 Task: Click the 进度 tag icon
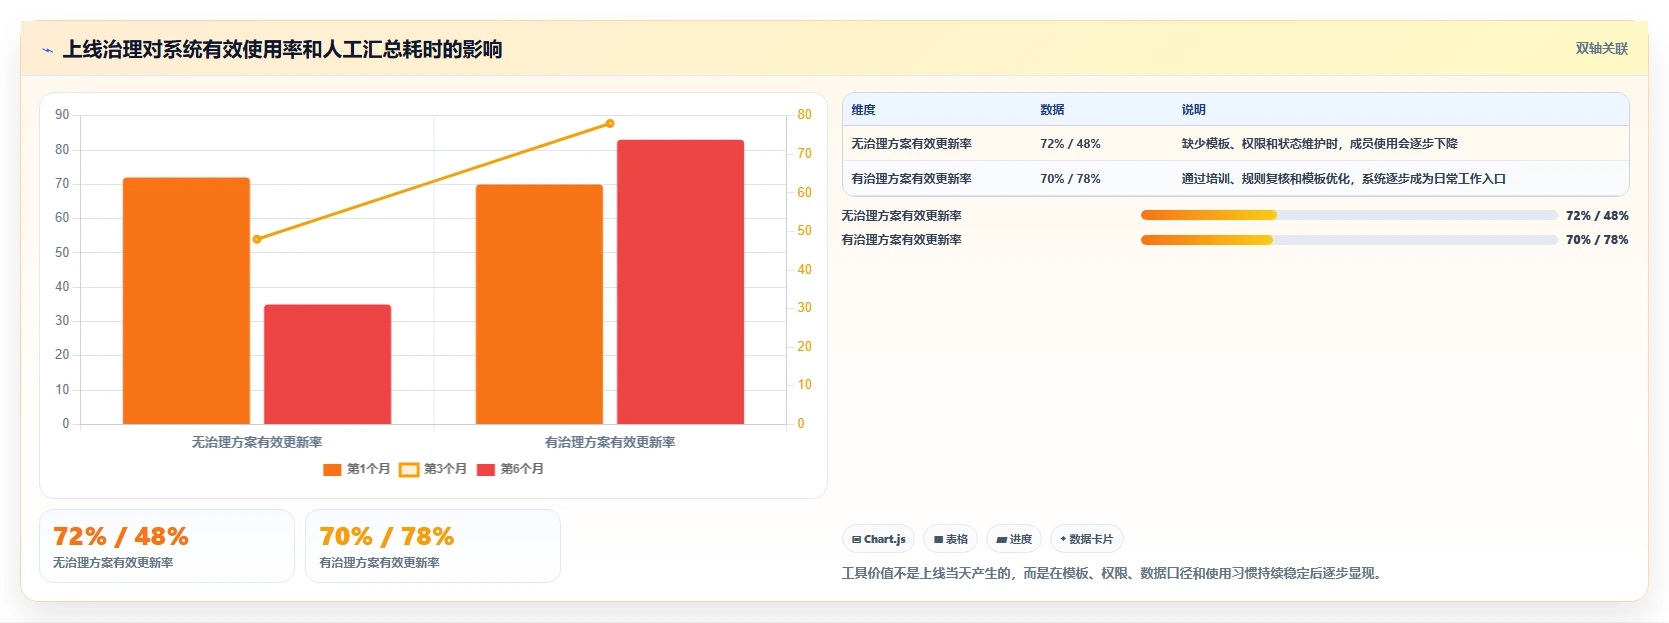tap(1001, 540)
